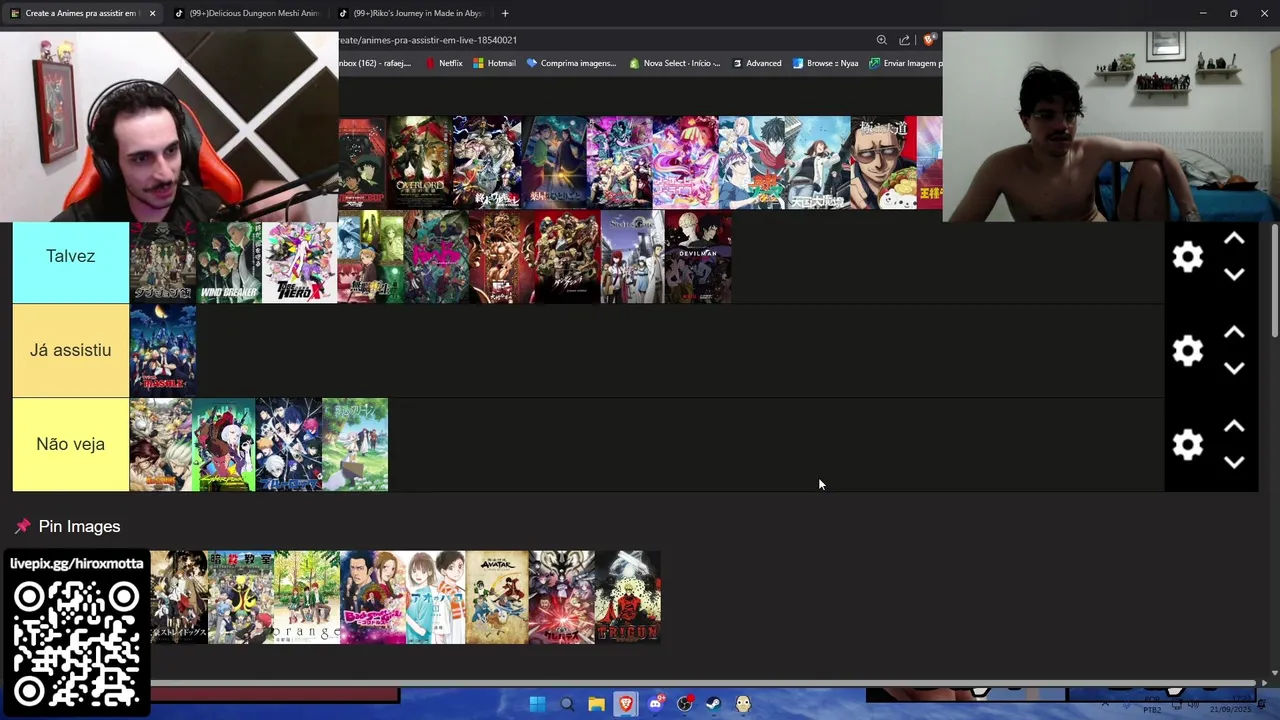Close the Create a Animes tab
1280x720 pixels.
[x=152, y=13]
